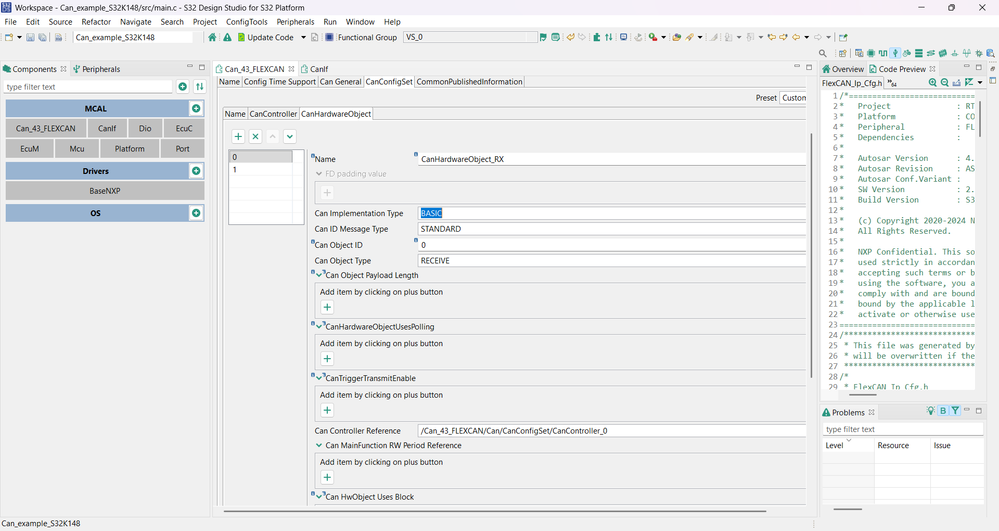
Task: Switch to the Peripherals view tab
Action: click(96, 69)
